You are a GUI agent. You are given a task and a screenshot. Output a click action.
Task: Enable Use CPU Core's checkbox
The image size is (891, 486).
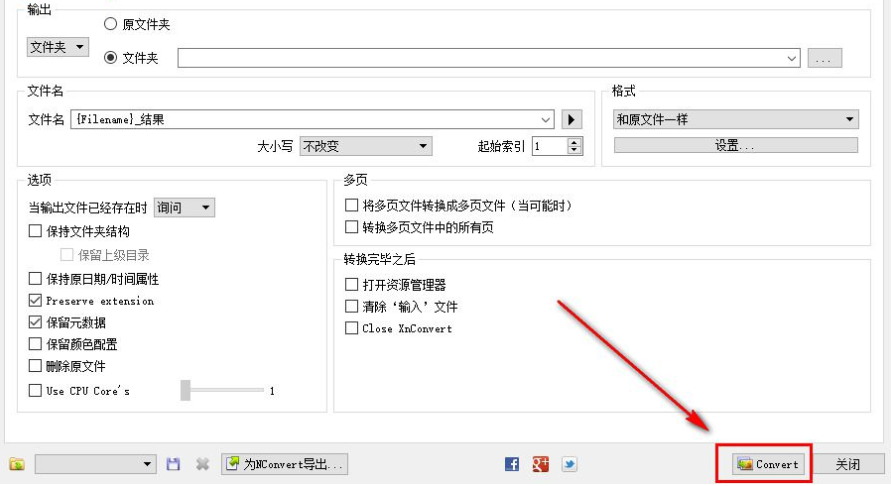point(35,391)
